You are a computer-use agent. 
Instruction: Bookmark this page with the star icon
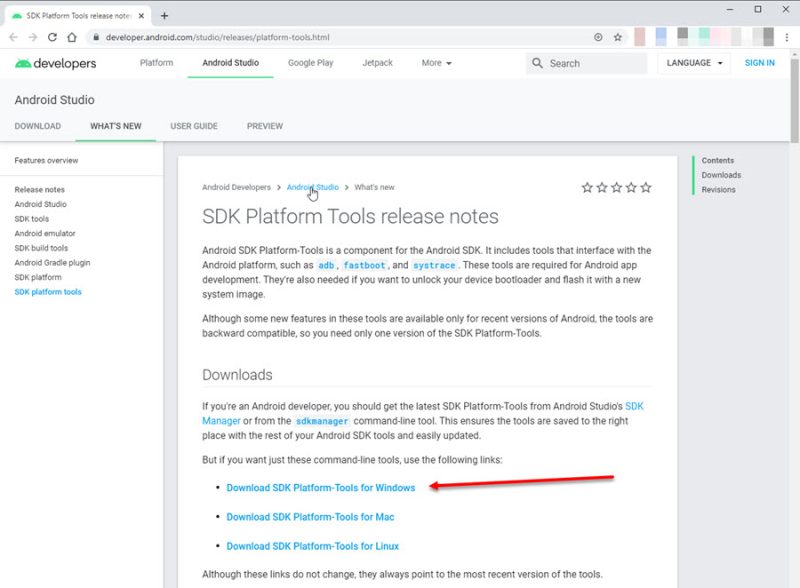(618, 37)
